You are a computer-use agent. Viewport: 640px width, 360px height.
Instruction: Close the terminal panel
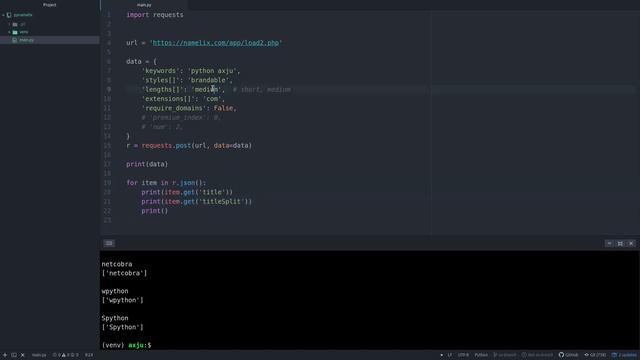click(631, 243)
